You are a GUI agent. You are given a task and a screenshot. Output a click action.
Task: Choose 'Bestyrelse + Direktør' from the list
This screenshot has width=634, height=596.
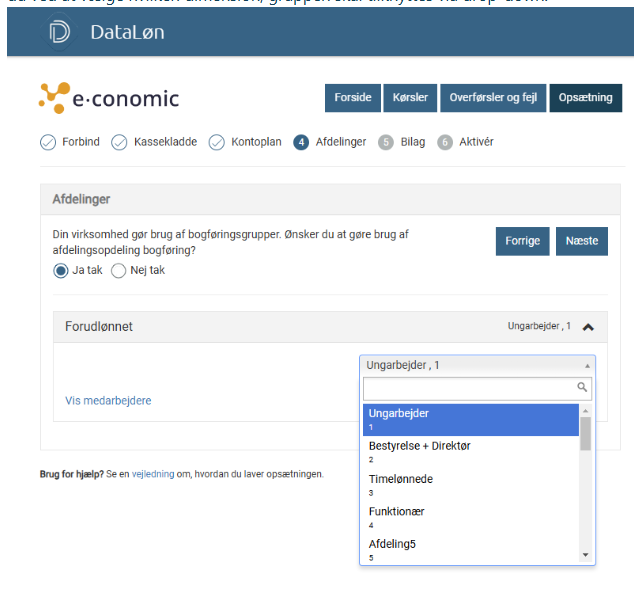click(419, 446)
